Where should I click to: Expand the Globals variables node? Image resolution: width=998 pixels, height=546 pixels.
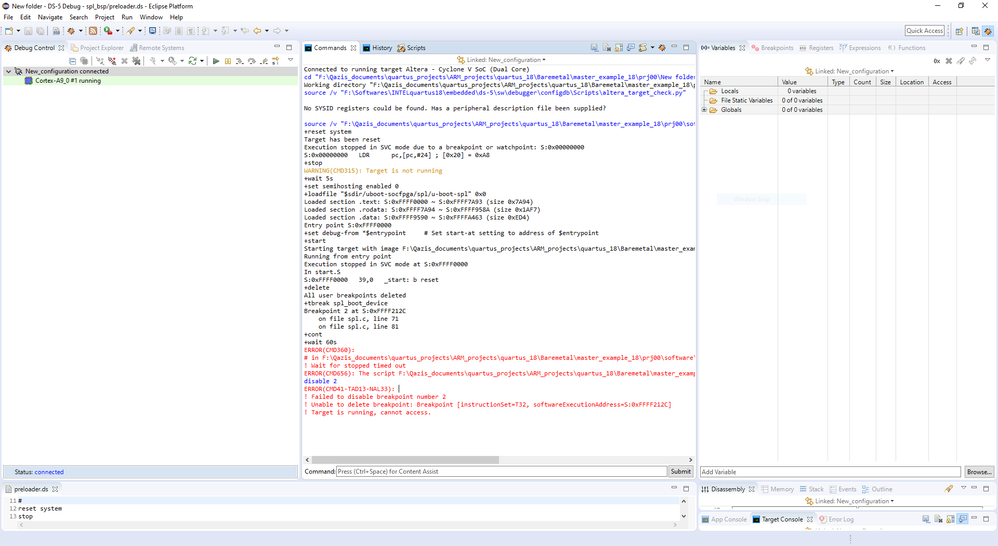click(x=704, y=110)
